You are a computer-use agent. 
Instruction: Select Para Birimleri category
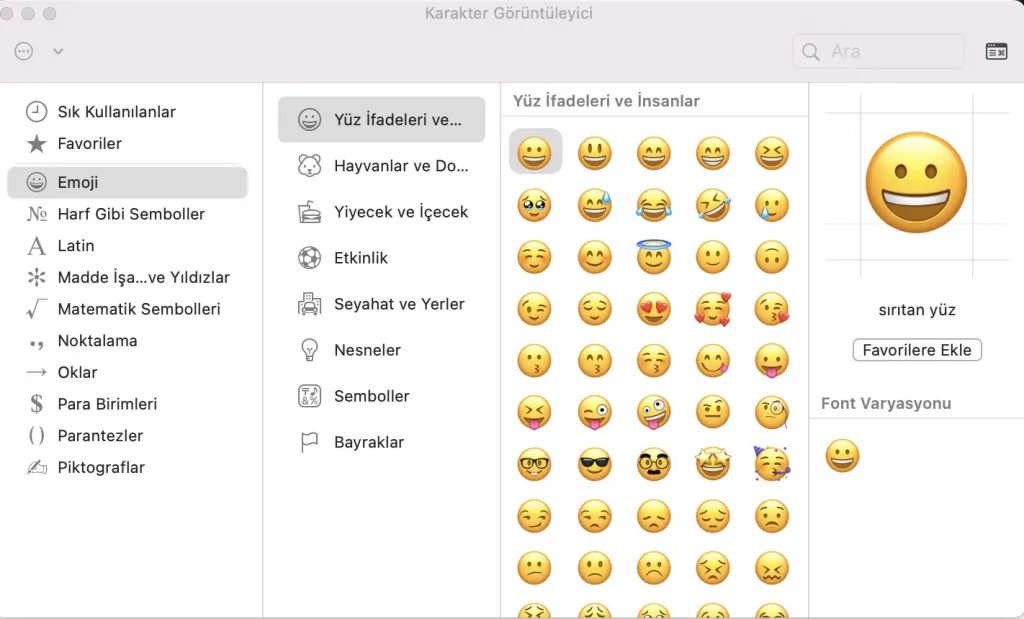(127, 404)
